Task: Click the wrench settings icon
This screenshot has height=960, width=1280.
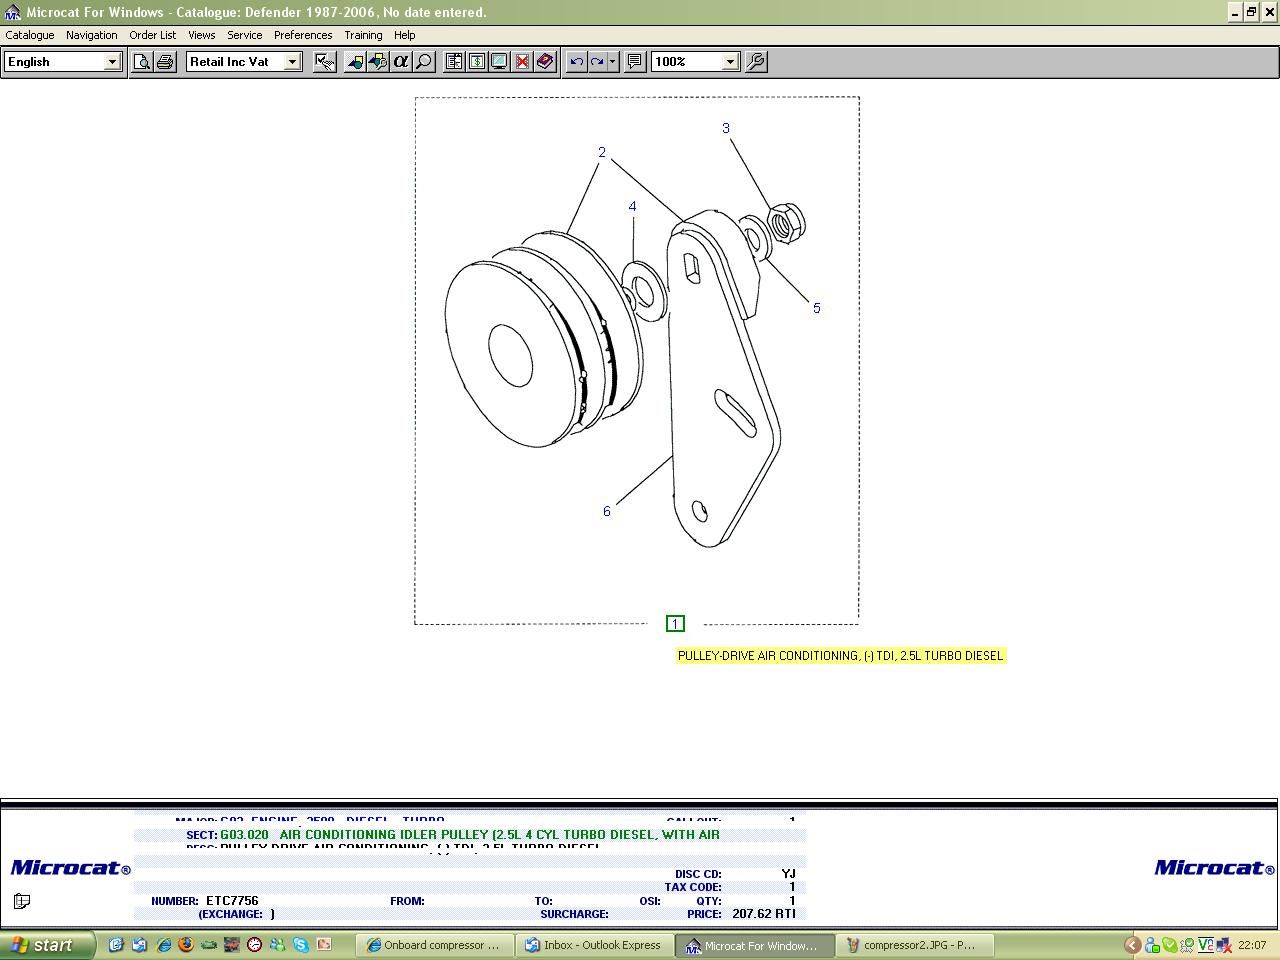Action: pyautogui.click(x=756, y=62)
